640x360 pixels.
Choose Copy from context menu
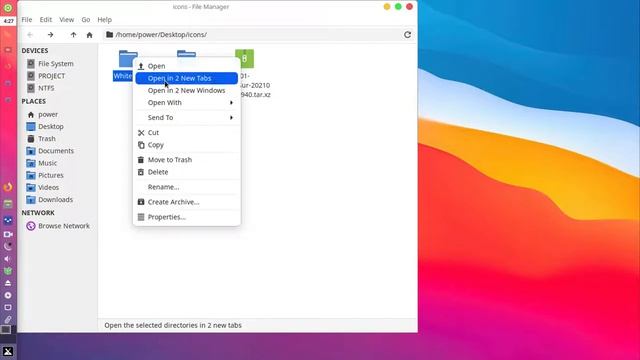coord(187,145)
